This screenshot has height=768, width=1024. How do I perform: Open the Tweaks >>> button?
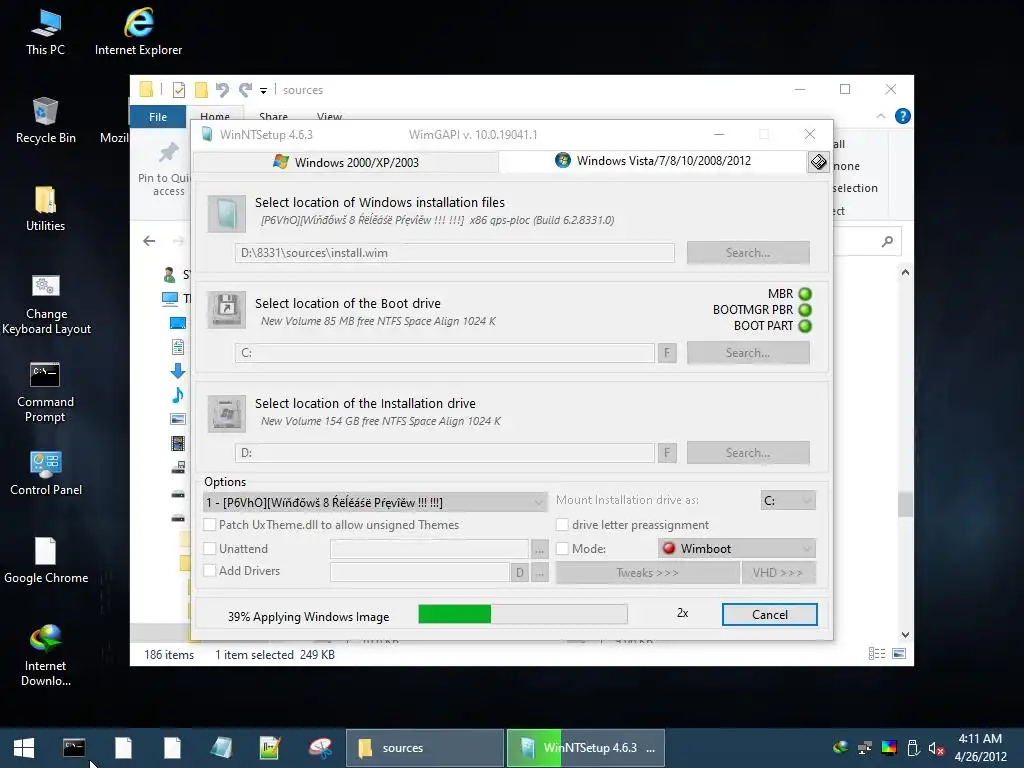[x=647, y=573]
